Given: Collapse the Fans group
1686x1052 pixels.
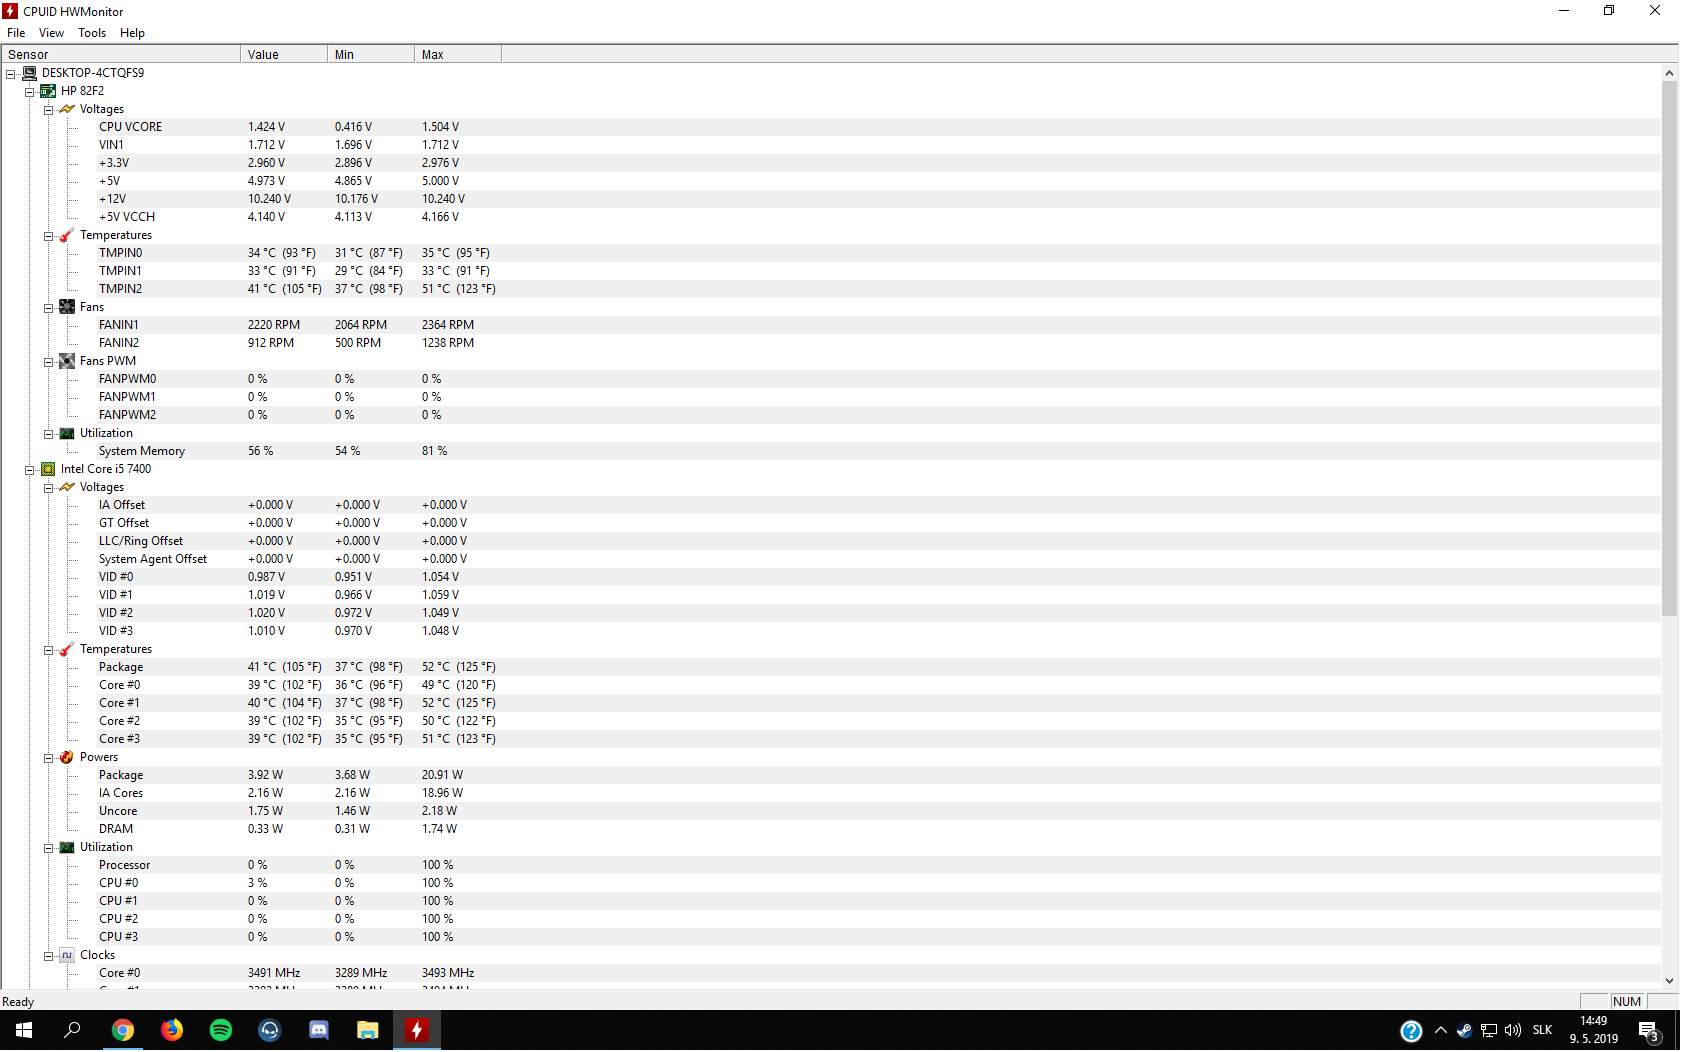Looking at the screenshot, I should pos(48,308).
